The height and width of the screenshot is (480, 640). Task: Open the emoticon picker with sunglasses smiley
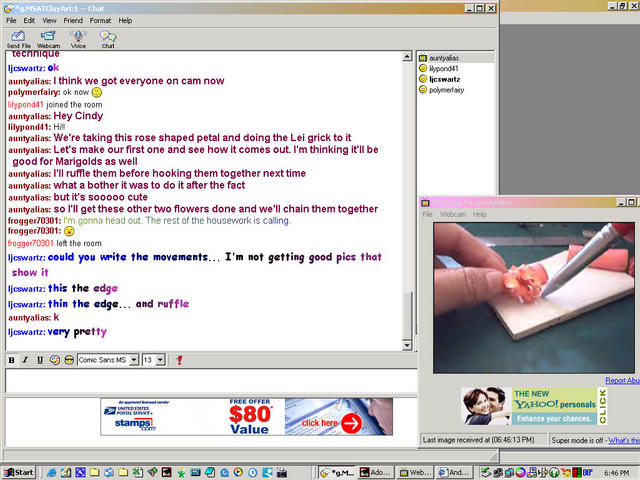pos(69,360)
